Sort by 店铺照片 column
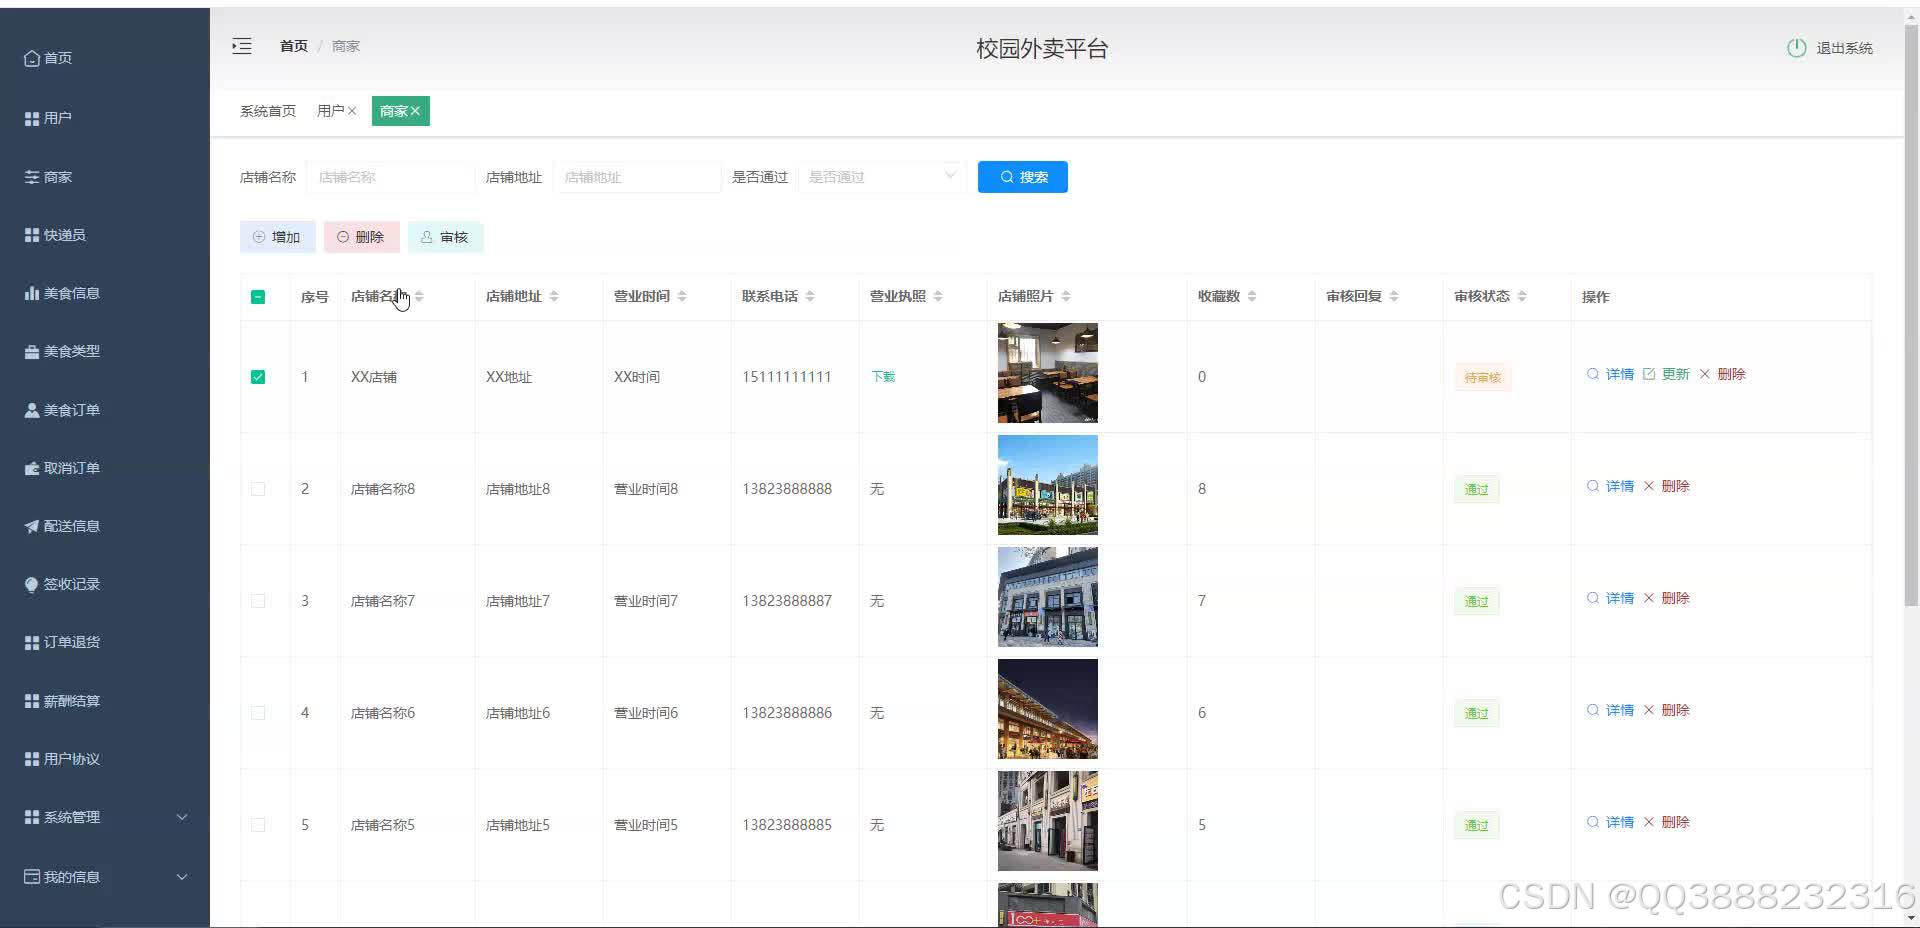The height and width of the screenshot is (928, 1920). [x=1066, y=296]
